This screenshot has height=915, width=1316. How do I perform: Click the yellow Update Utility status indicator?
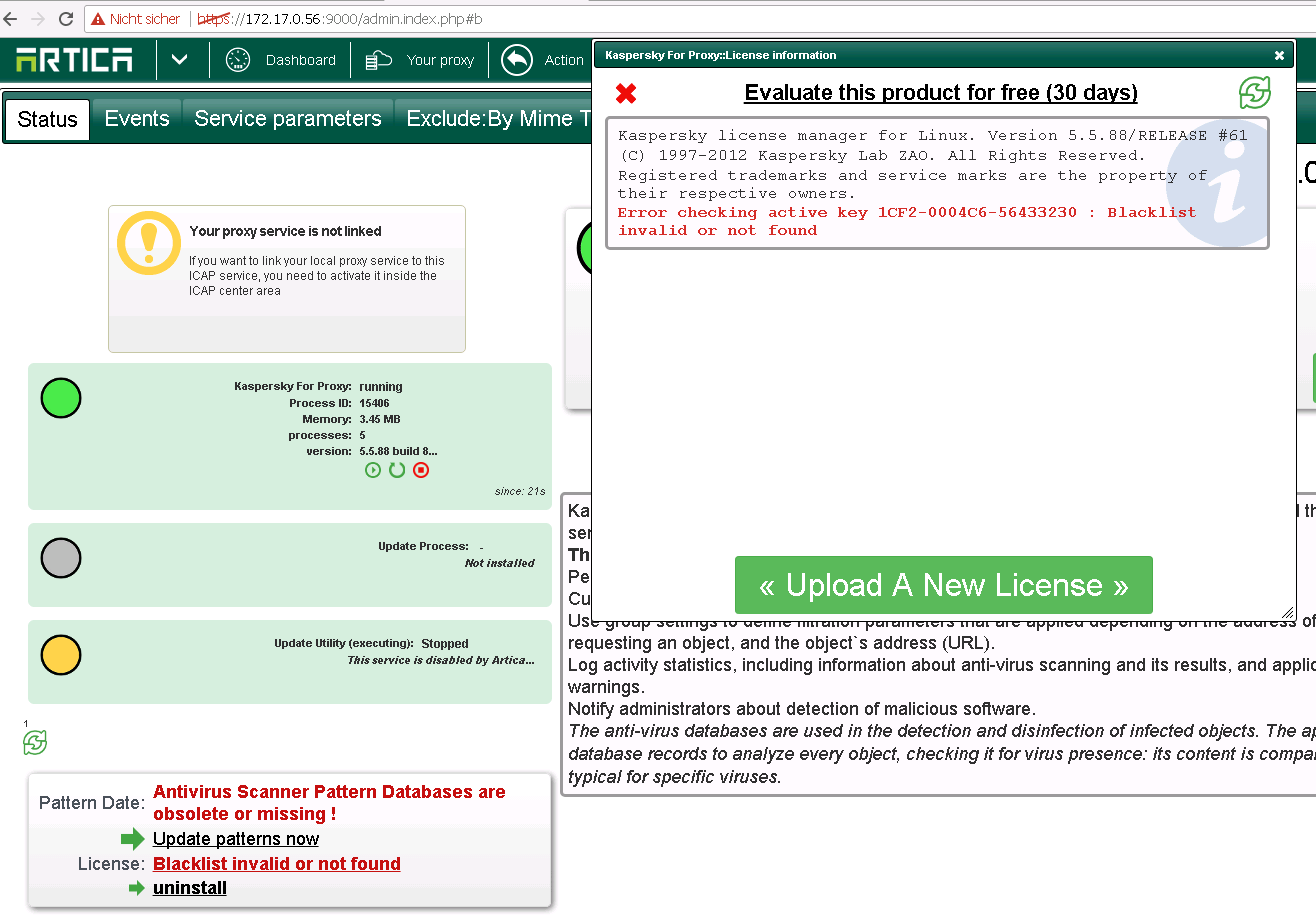click(61, 655)
